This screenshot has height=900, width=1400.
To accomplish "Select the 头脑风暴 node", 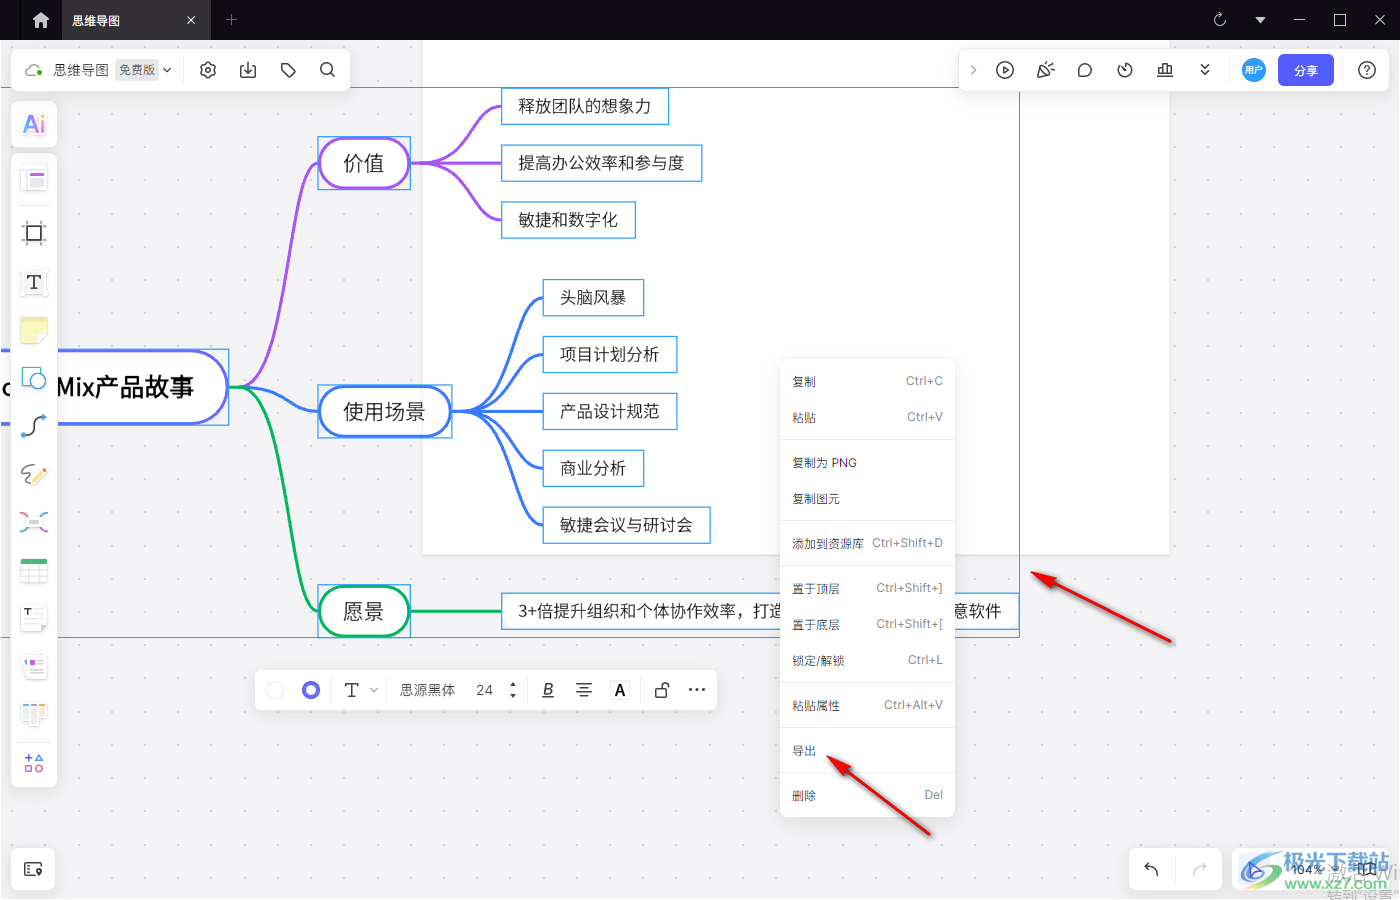I will tap(593, 297).
